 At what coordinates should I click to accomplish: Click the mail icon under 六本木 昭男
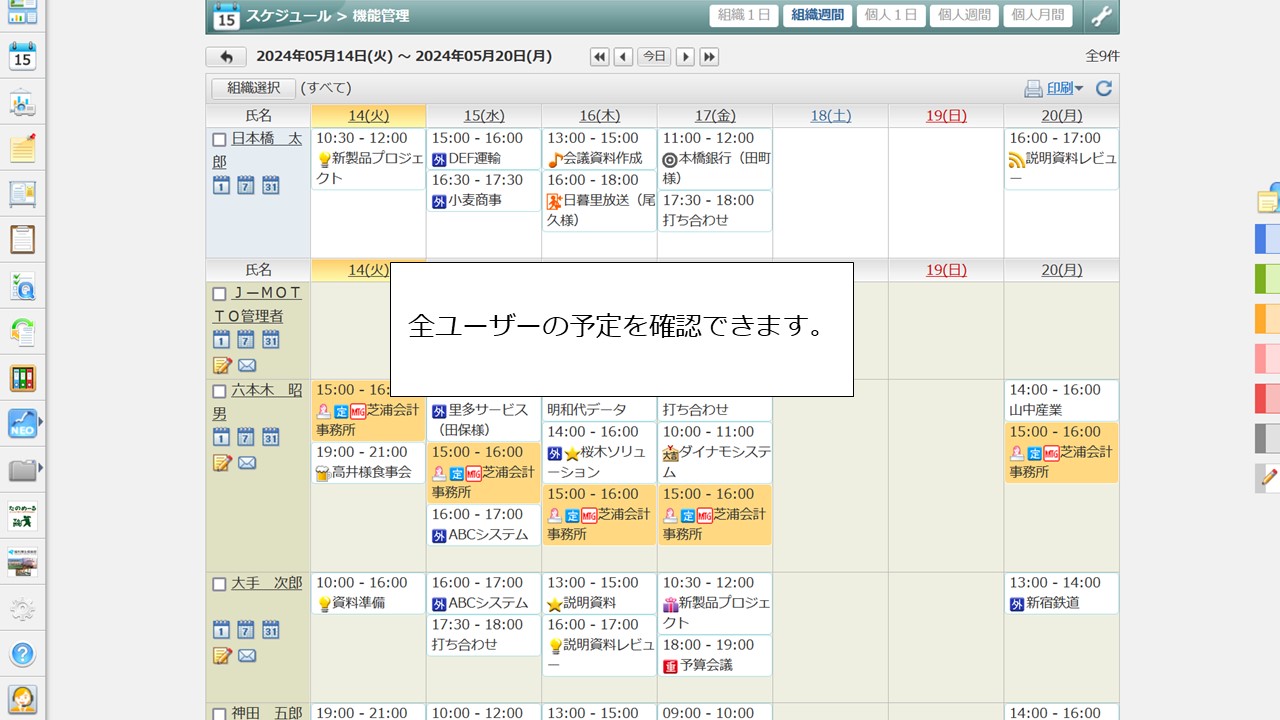click(247, 463)
